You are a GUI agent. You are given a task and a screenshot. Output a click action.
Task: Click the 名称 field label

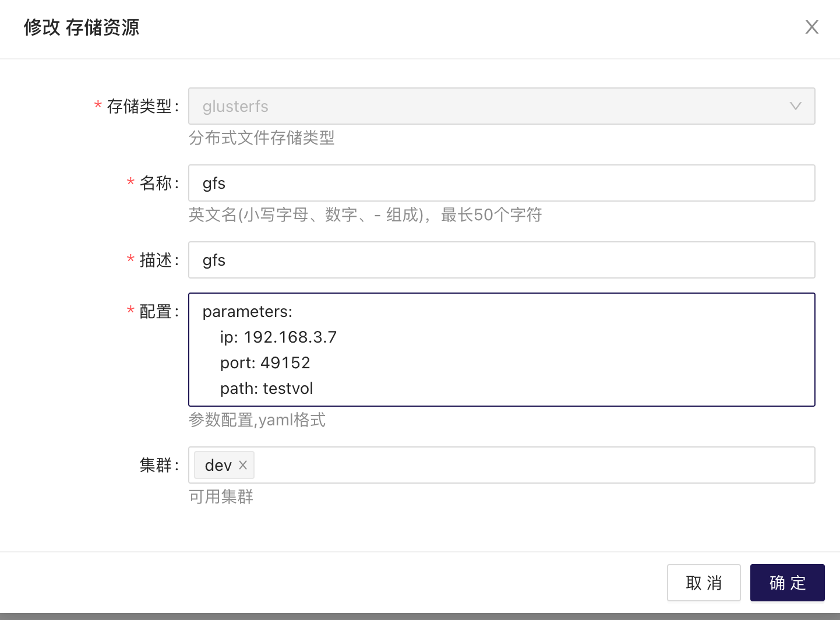pyautogui.click(x=155, y=183)
